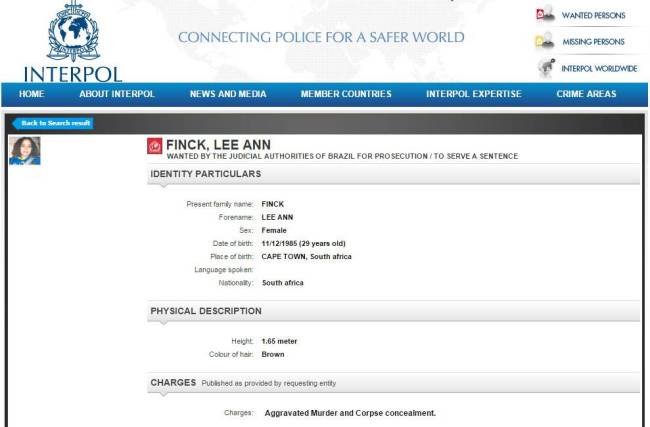Screen dimensions: 650x427
Task: Click the Wanted Persons red icon
Action: (546, 14)
